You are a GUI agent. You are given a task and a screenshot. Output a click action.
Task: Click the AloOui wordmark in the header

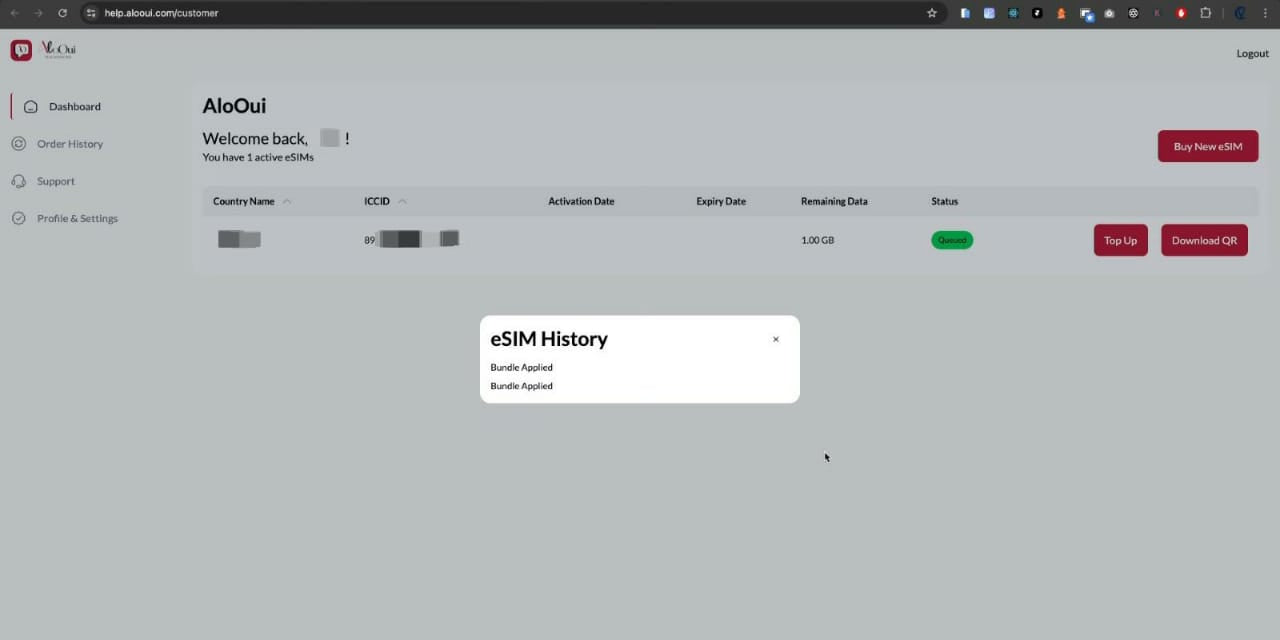[59, 50]
